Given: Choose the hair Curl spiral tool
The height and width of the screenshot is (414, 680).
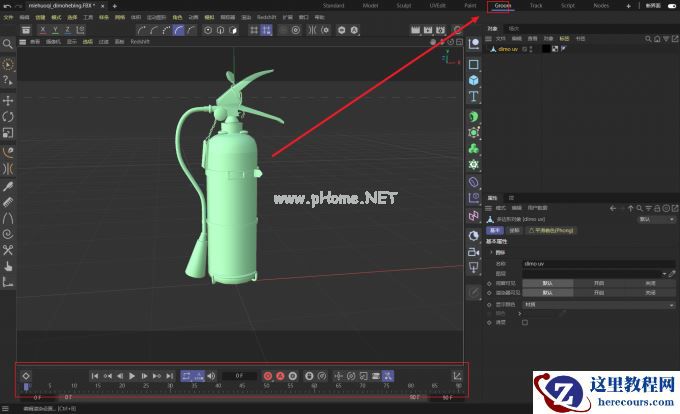Looking at the screenshot, I should tap(8, 234).
